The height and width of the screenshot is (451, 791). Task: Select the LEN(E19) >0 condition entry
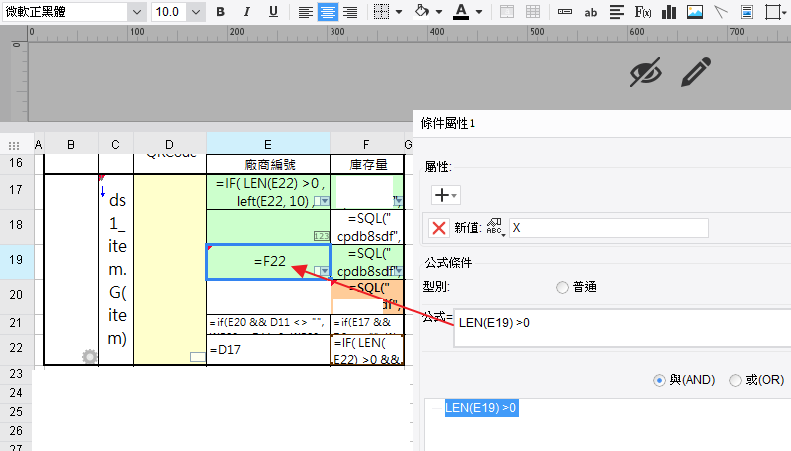click(481, 408)
